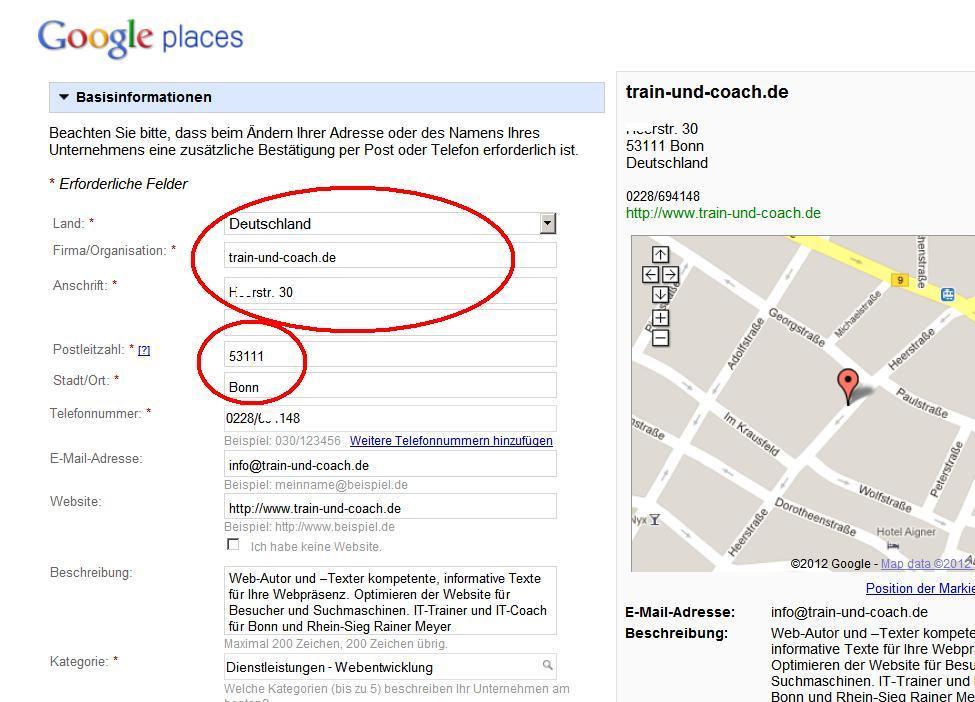Click the Postleitzahl field with 53111
The width and height of the screenshot is (975, 702).
pyautogui.click(x=390, y=354)
